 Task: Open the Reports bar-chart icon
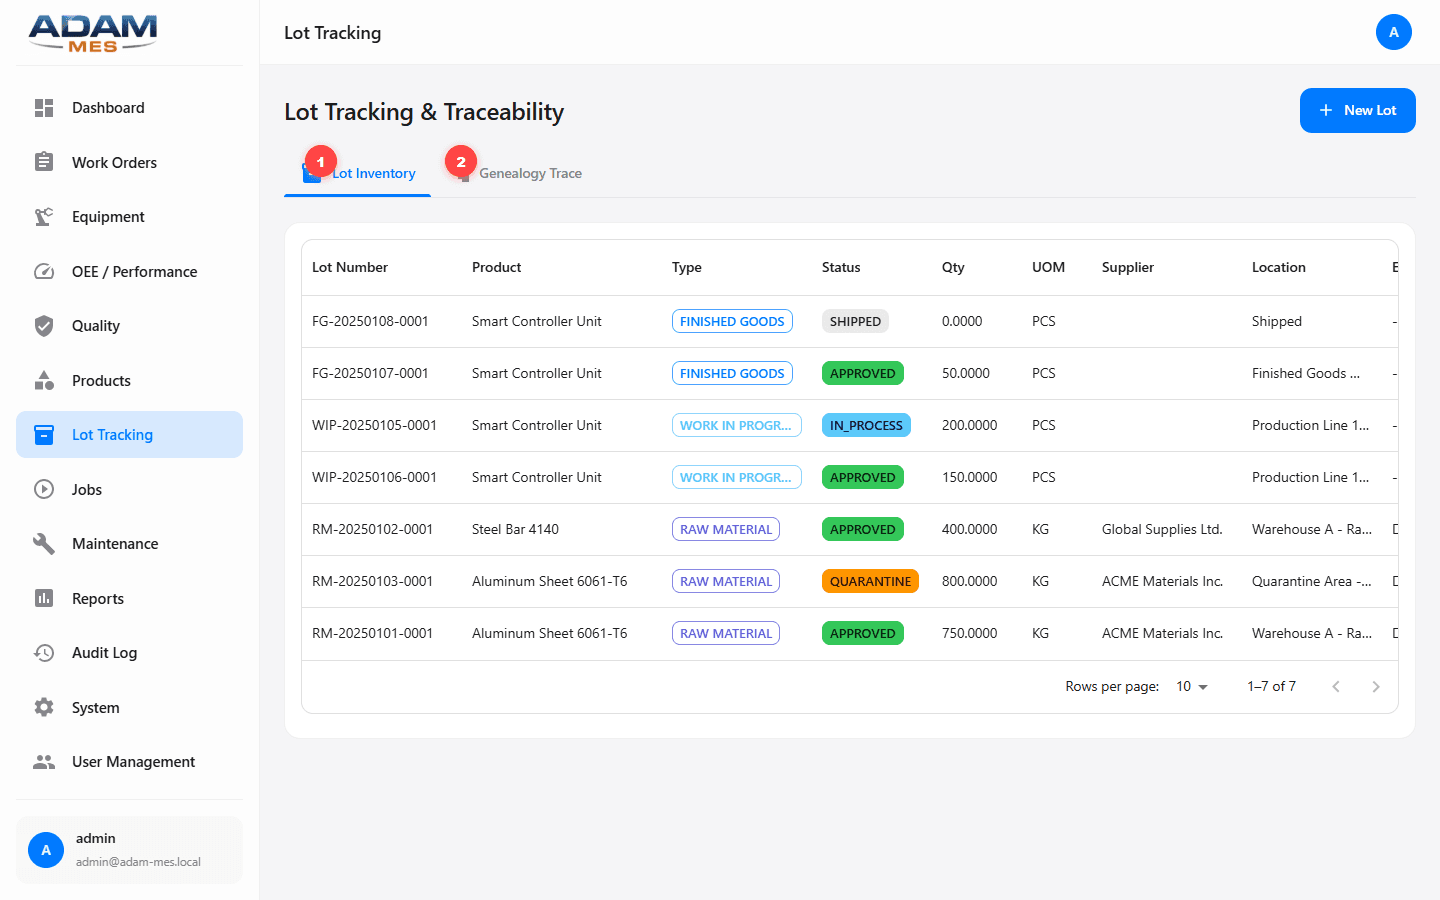point(44,598)
